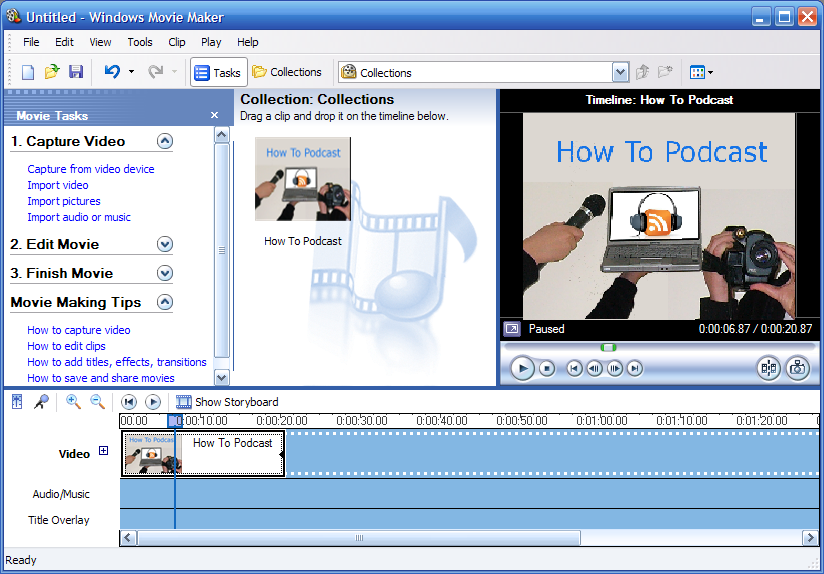Switch to Show Storyboard view
Viewport: 824px width, 574px height.
click(227, 402)
